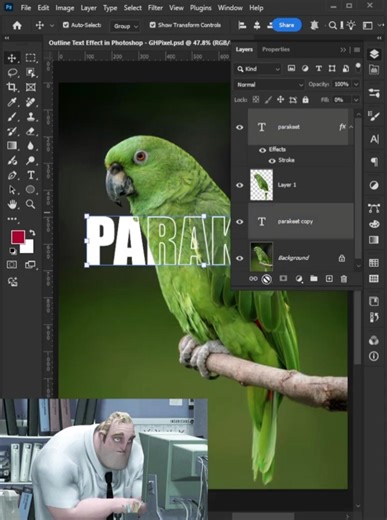Select the Crop tool

coord(12,87)
